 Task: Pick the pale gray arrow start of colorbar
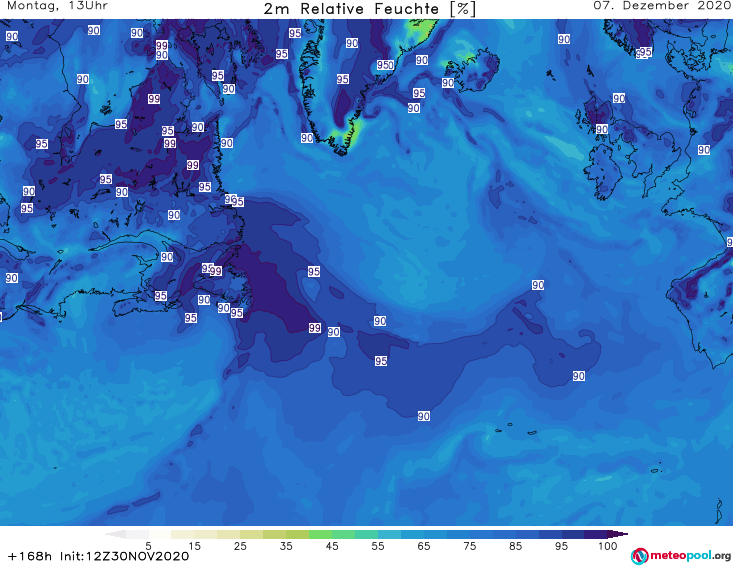click(x=115, y=534)
